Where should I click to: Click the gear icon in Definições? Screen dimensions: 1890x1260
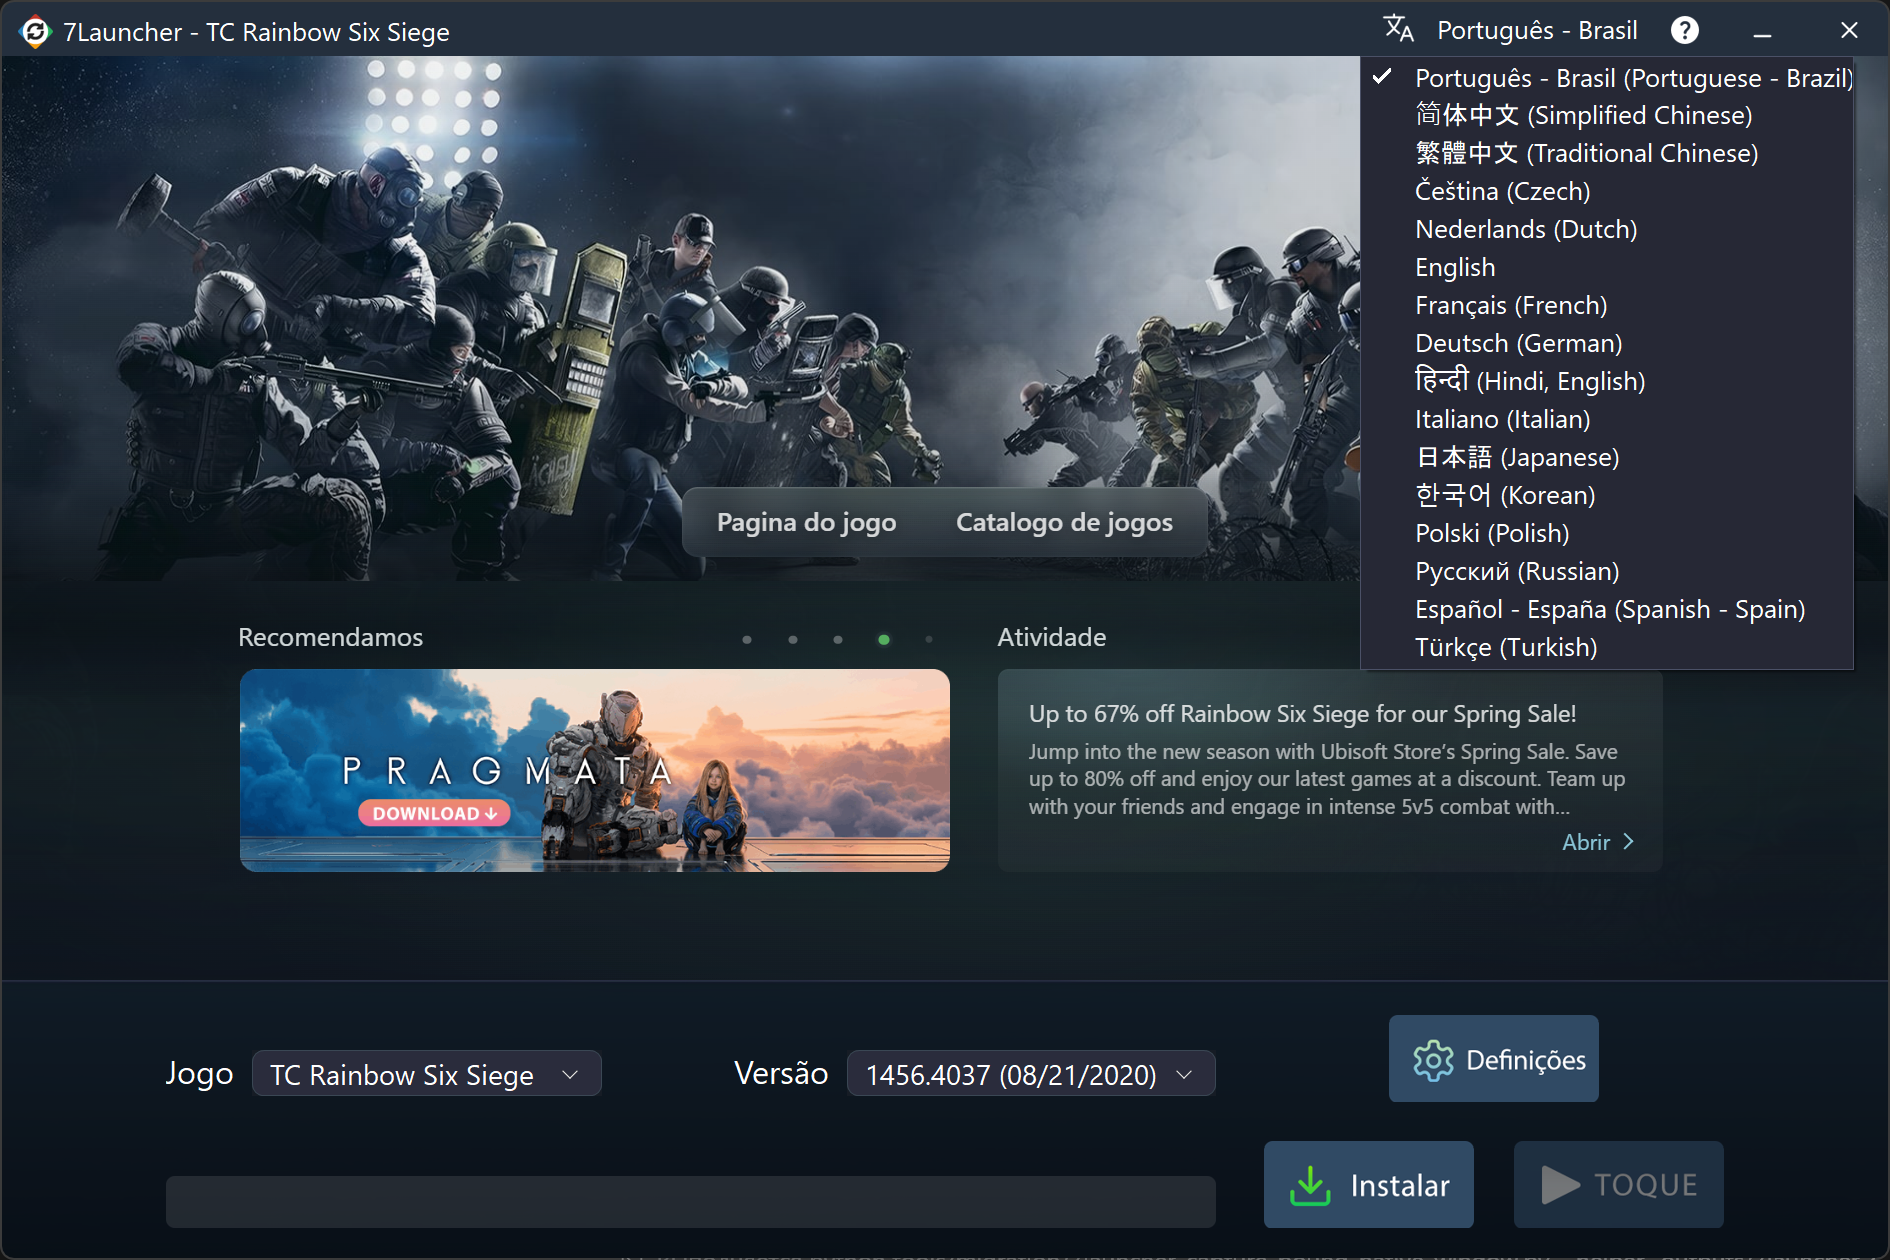[1433, 1060]
